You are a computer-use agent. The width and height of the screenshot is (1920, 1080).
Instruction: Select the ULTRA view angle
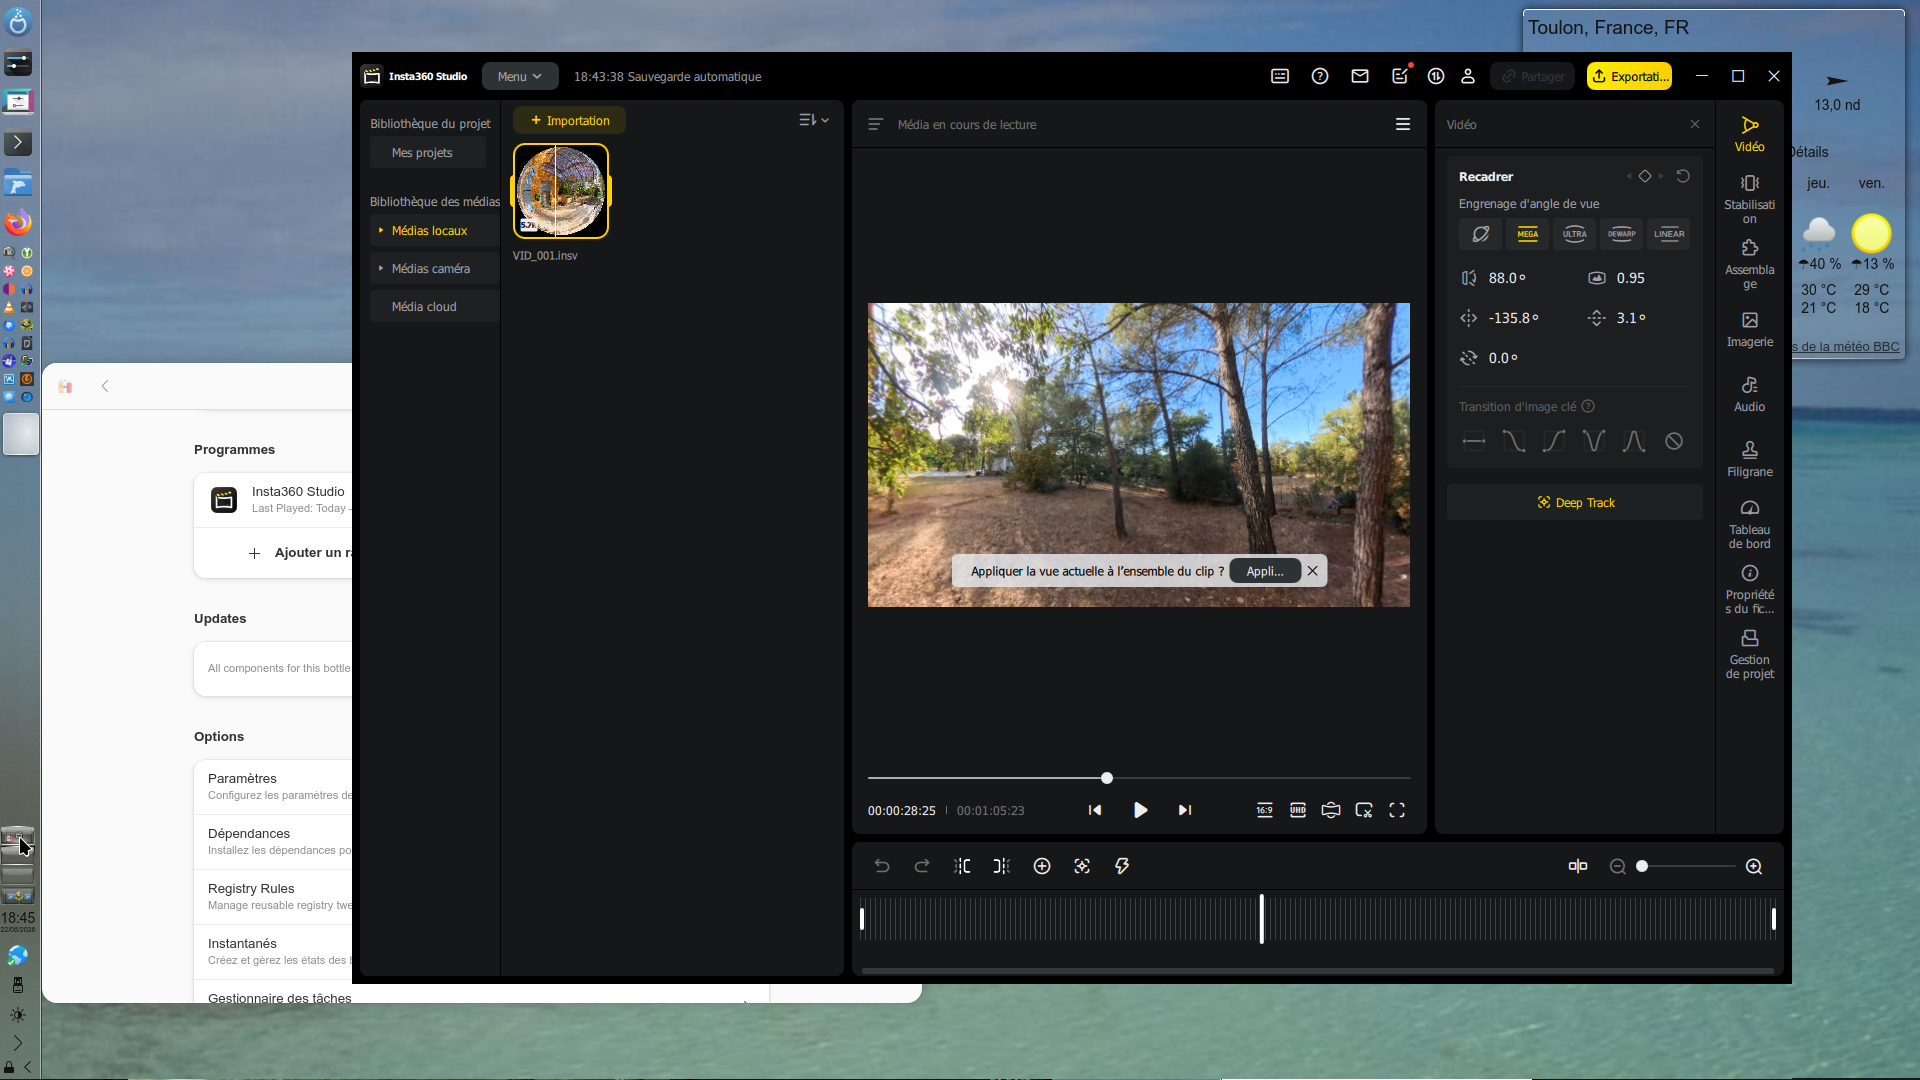1575,234
